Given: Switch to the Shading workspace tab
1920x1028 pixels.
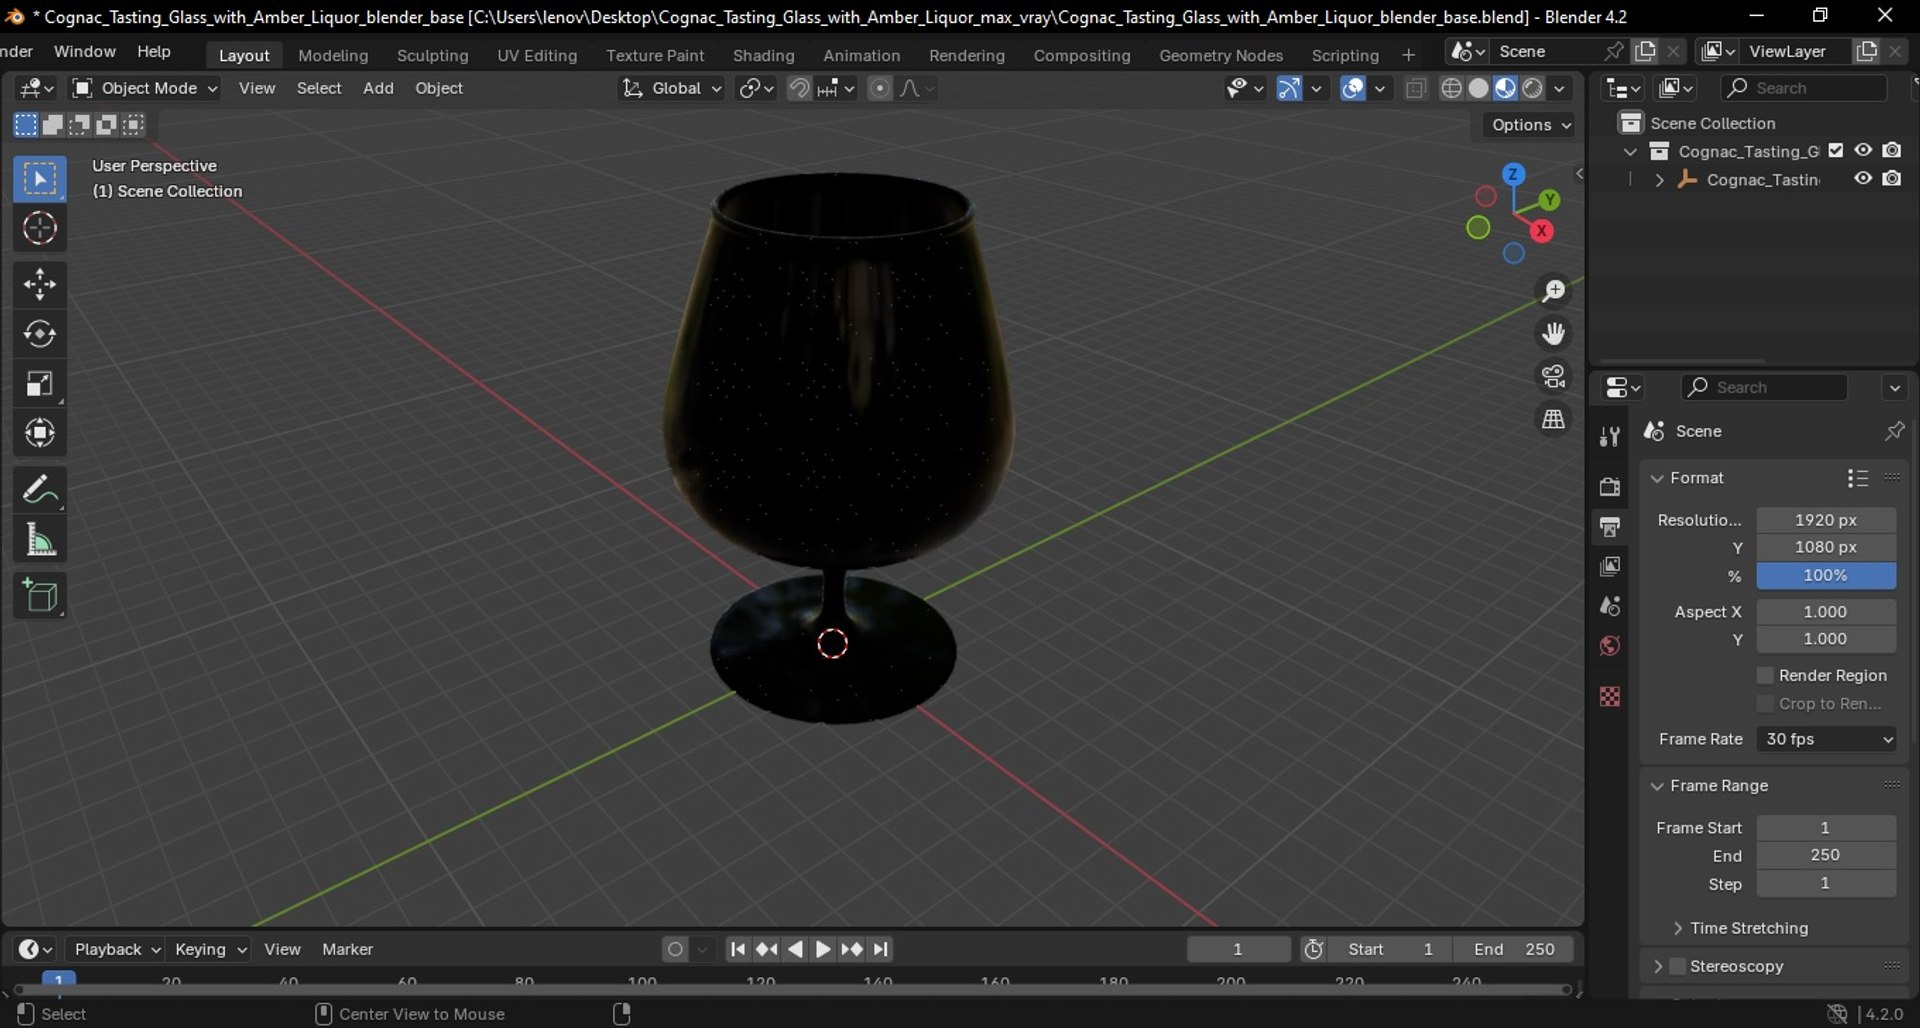Looking at the screenshot, I should click(x=764, y=55).
